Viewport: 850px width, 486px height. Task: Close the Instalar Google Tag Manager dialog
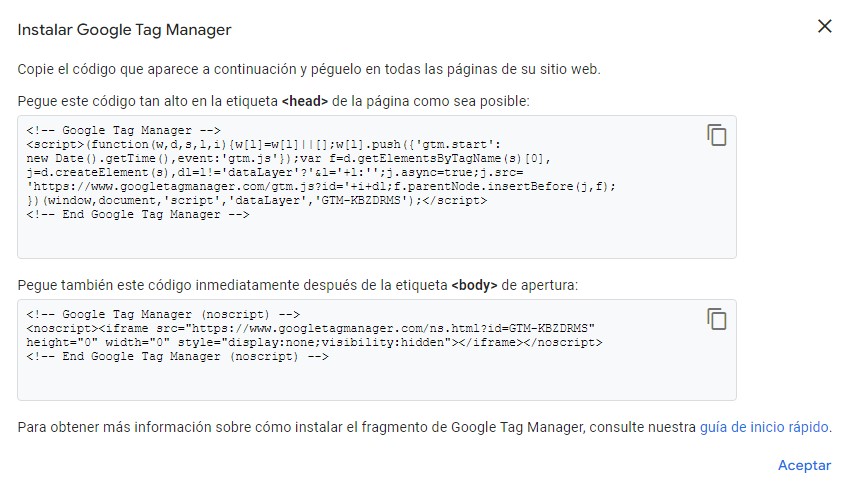[824, 27]
